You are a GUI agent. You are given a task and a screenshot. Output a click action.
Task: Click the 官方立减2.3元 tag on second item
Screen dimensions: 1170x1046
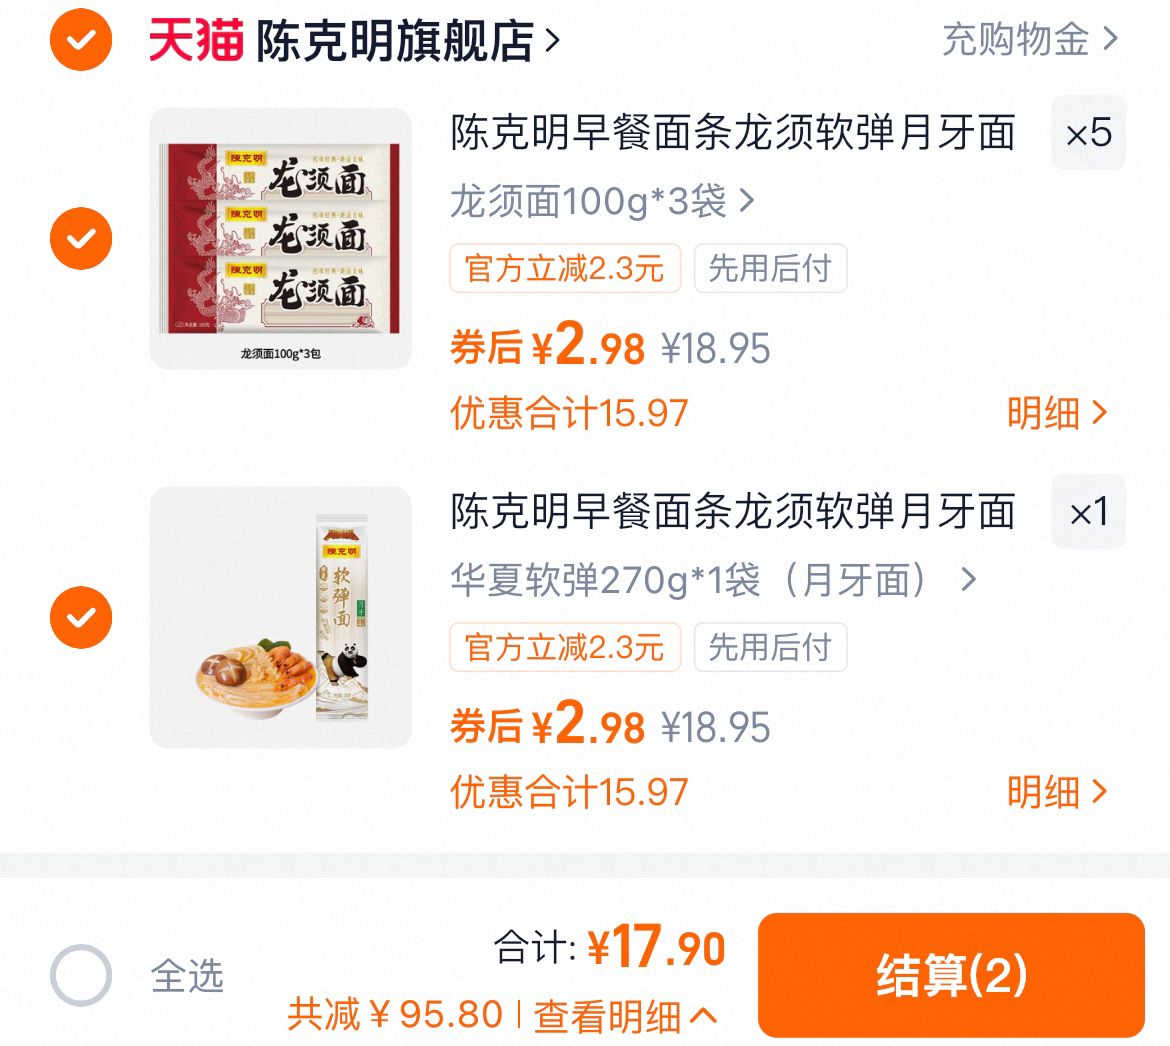pyautogui.click(x=565, y=648)
